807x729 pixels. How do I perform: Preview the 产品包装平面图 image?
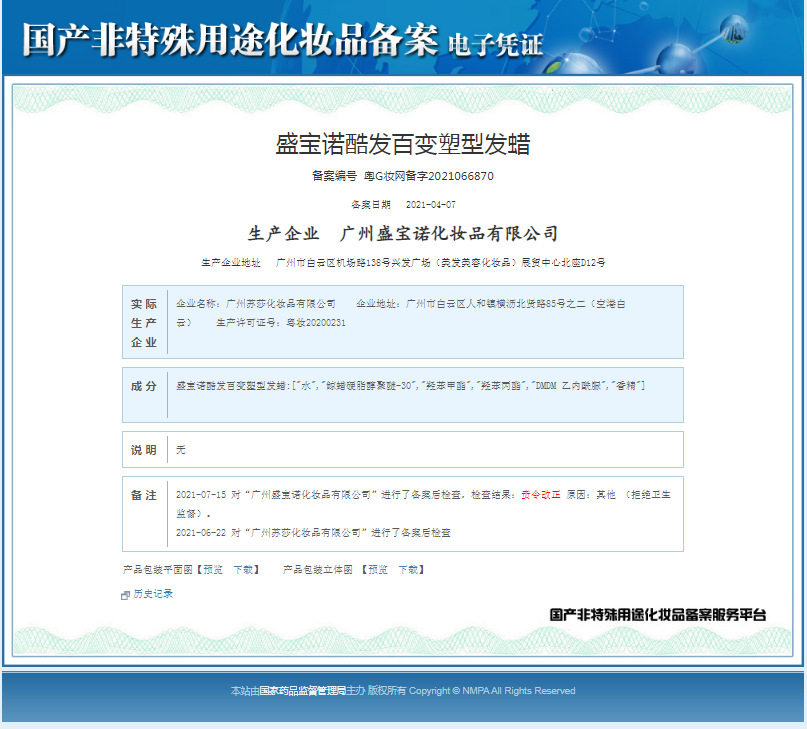(x=211, y=569)
